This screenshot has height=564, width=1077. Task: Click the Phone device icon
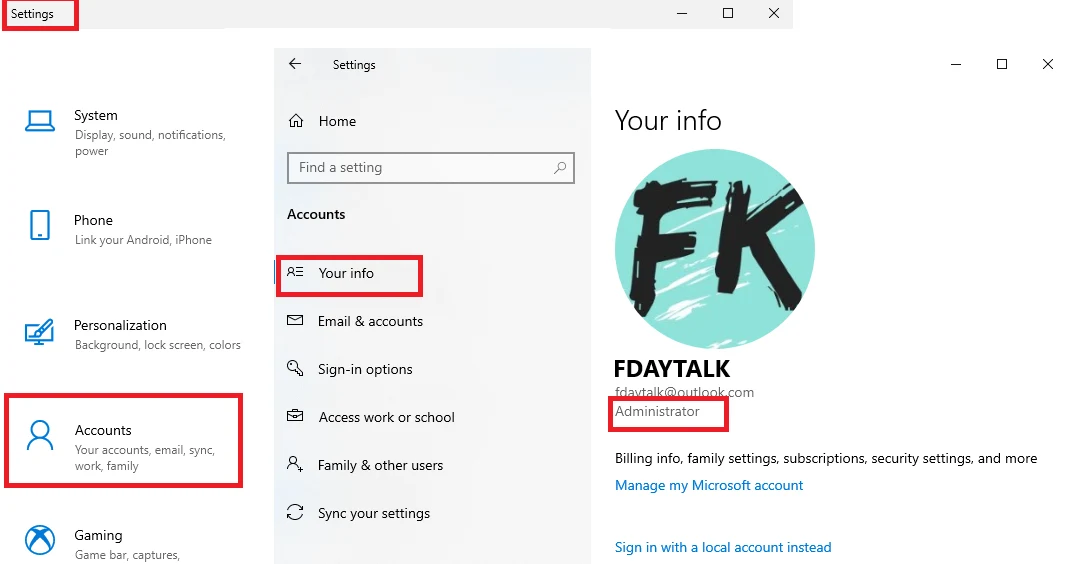(x=40, y=225)
